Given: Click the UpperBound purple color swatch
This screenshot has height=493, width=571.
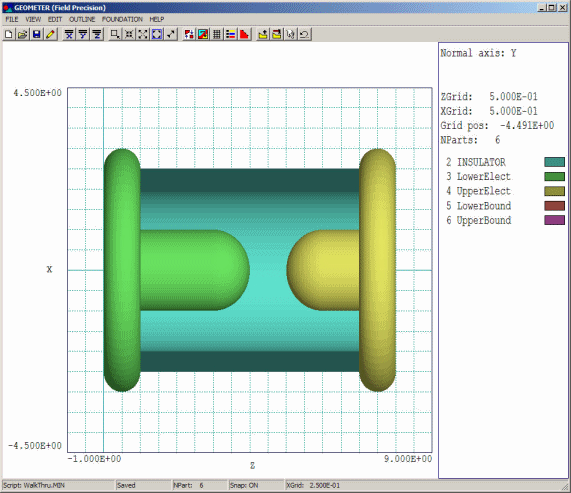Looking at the screenshot, I should tap(555, 220).
